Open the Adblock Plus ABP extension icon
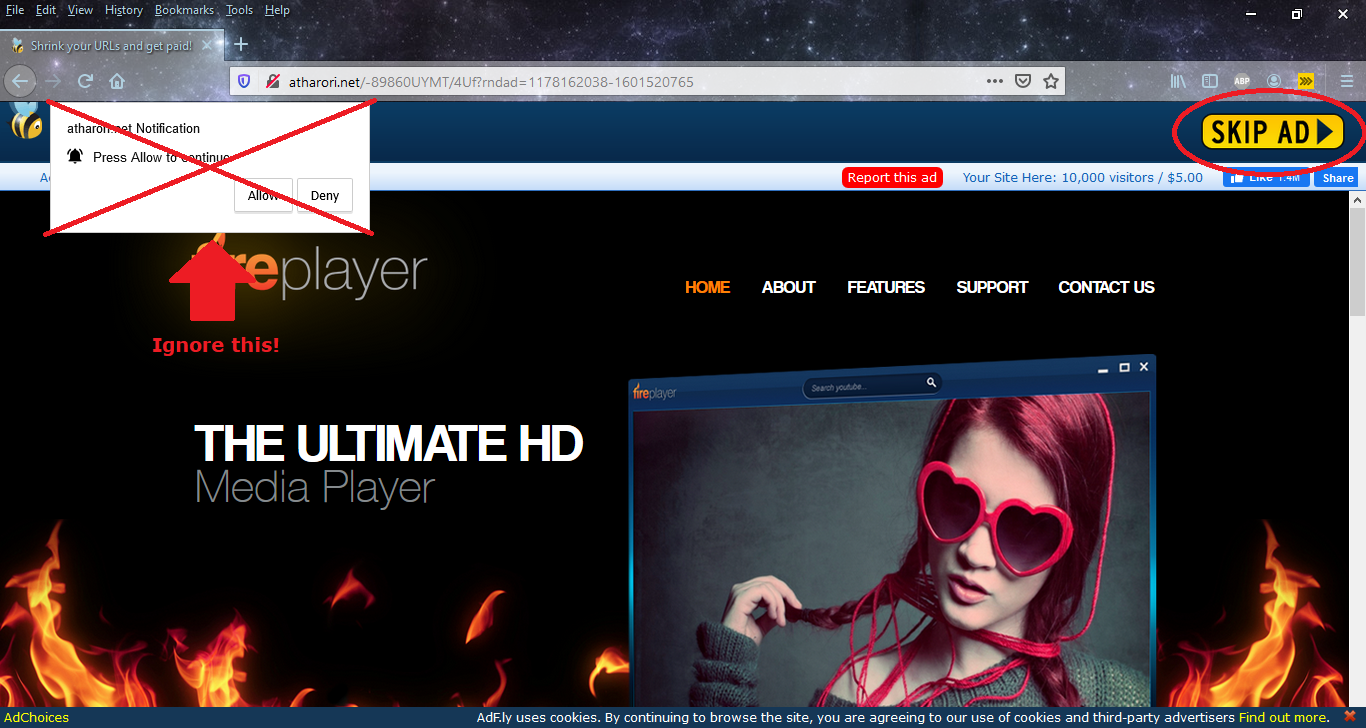This screenshot has width=1366, height=728. (1242, 81)
